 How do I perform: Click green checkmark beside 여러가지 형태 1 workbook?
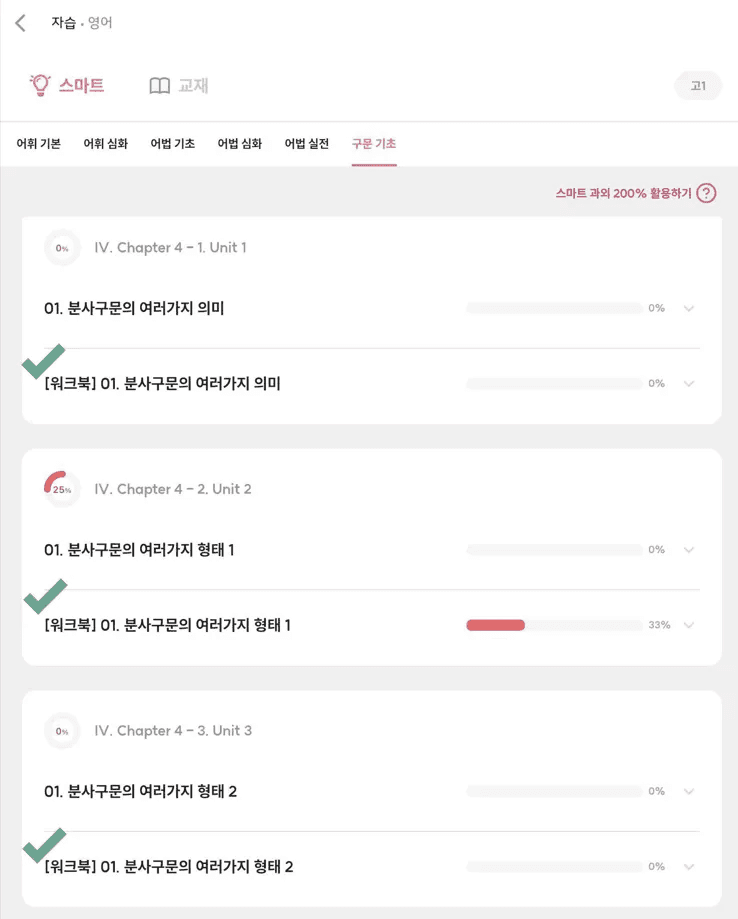pyautogui.click(x=44, y=596)
